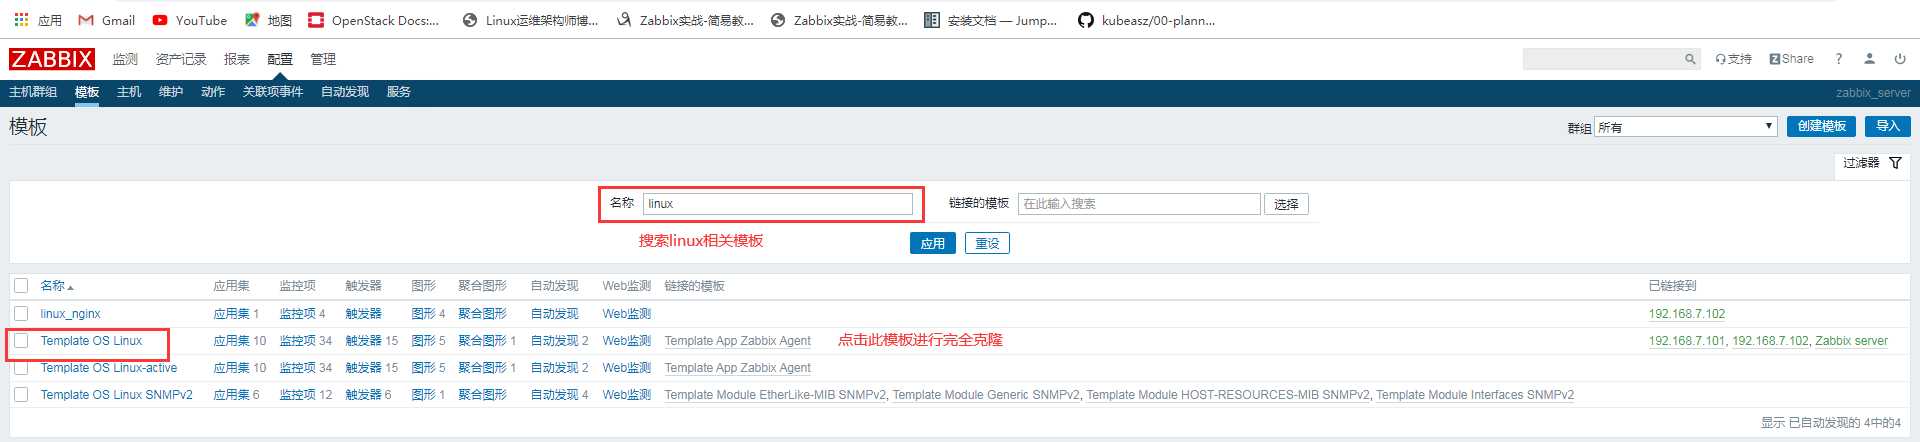Open 自动发现 4 for Template OS Linux SNMPv2

click(554, 395)
